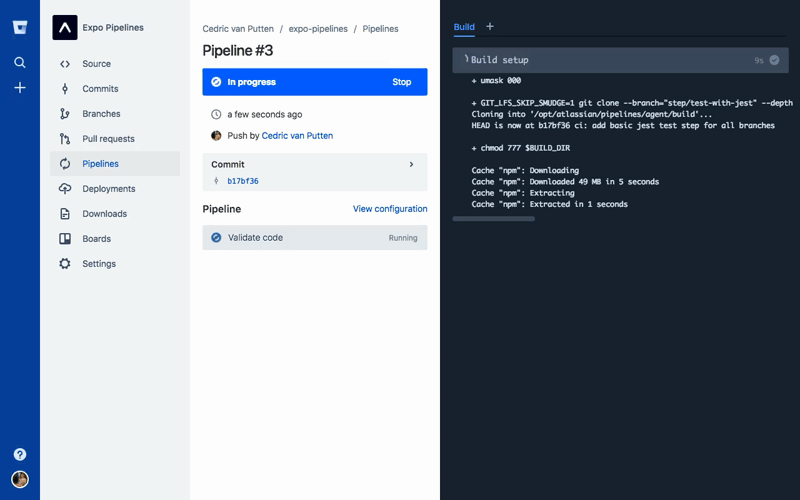The height and width of the screenshot is (500, 800).
Task: Open commit b17bf36 link
Action: pyautogui.click(x=243, y=181)
